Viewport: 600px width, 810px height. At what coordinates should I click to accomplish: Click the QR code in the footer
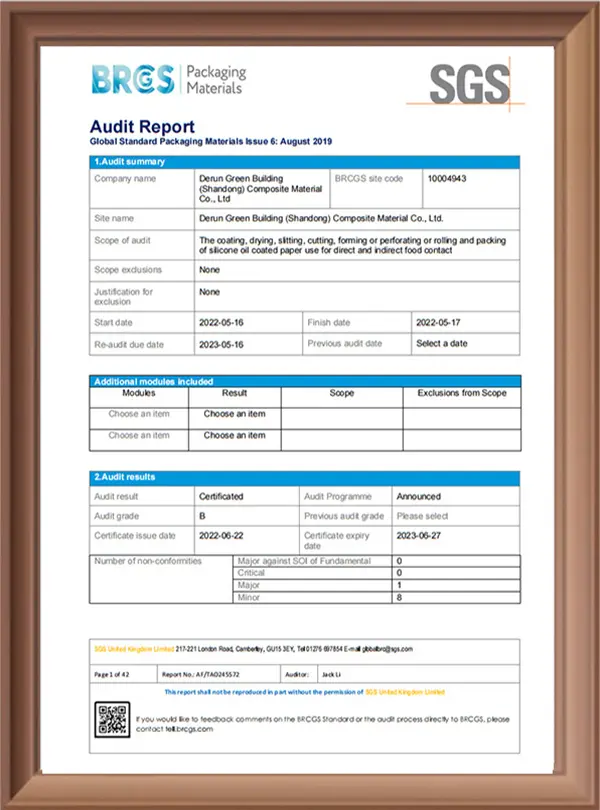point(111,720)
